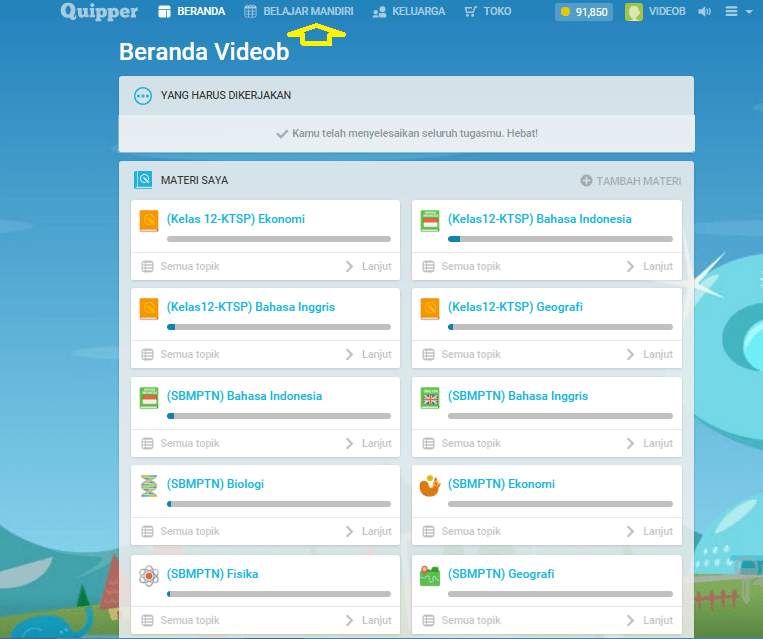Click the plus icon beside Tambah Materi
This screenshot has height=639, width=763.
click(586, 181)
